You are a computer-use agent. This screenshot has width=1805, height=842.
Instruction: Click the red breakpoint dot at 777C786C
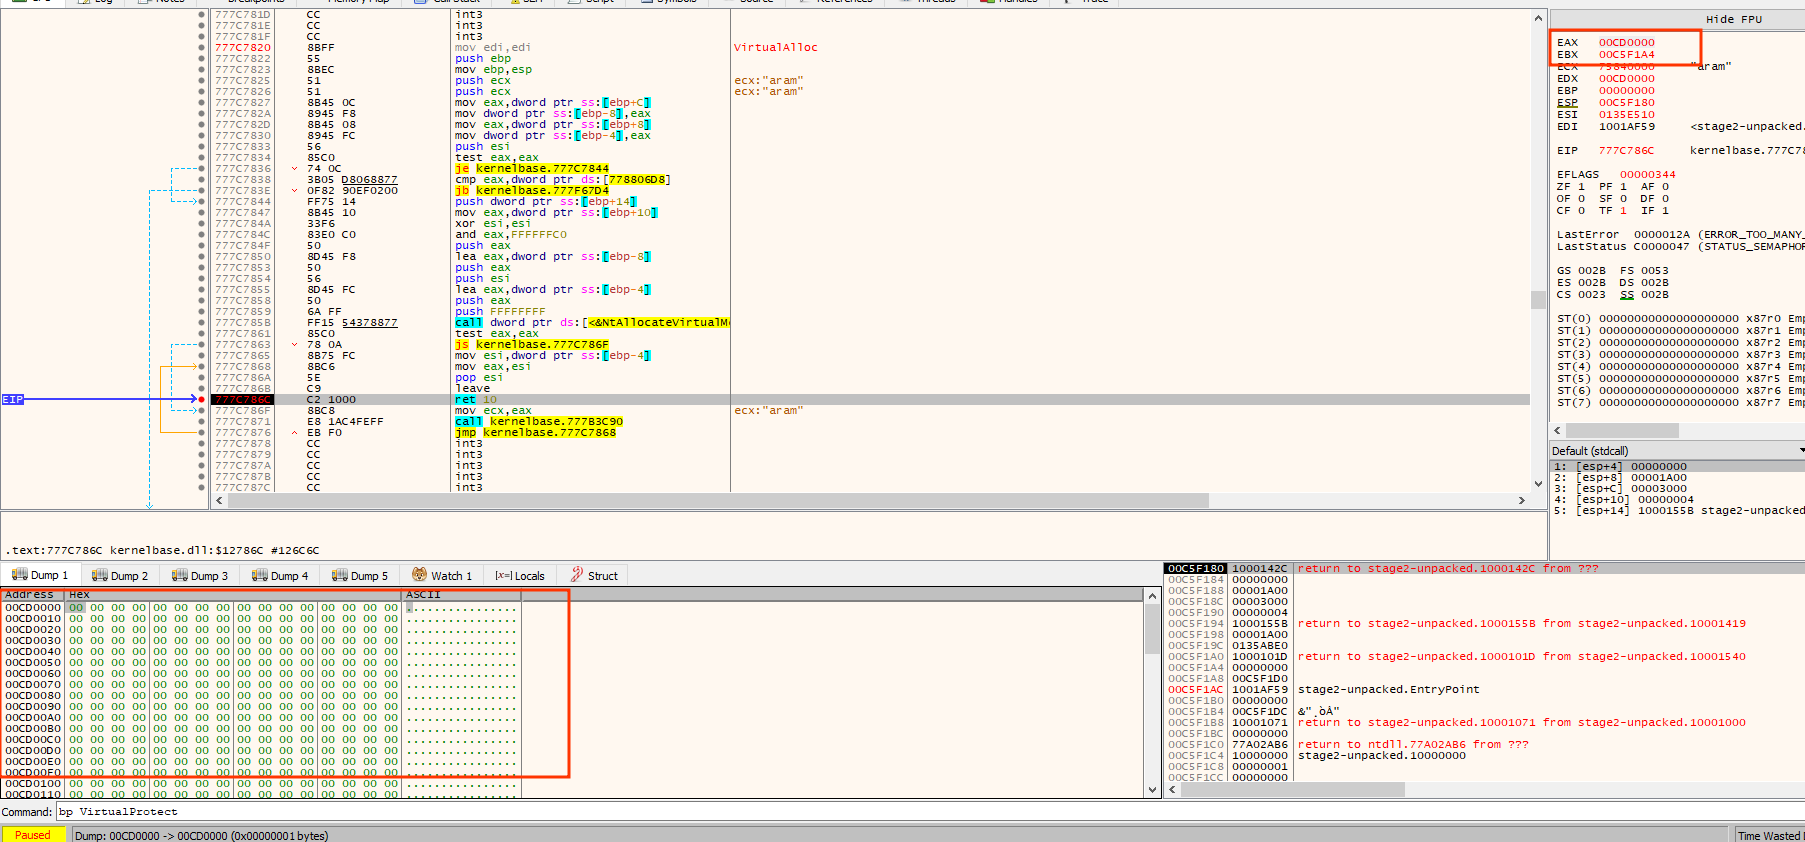point(202,400)
